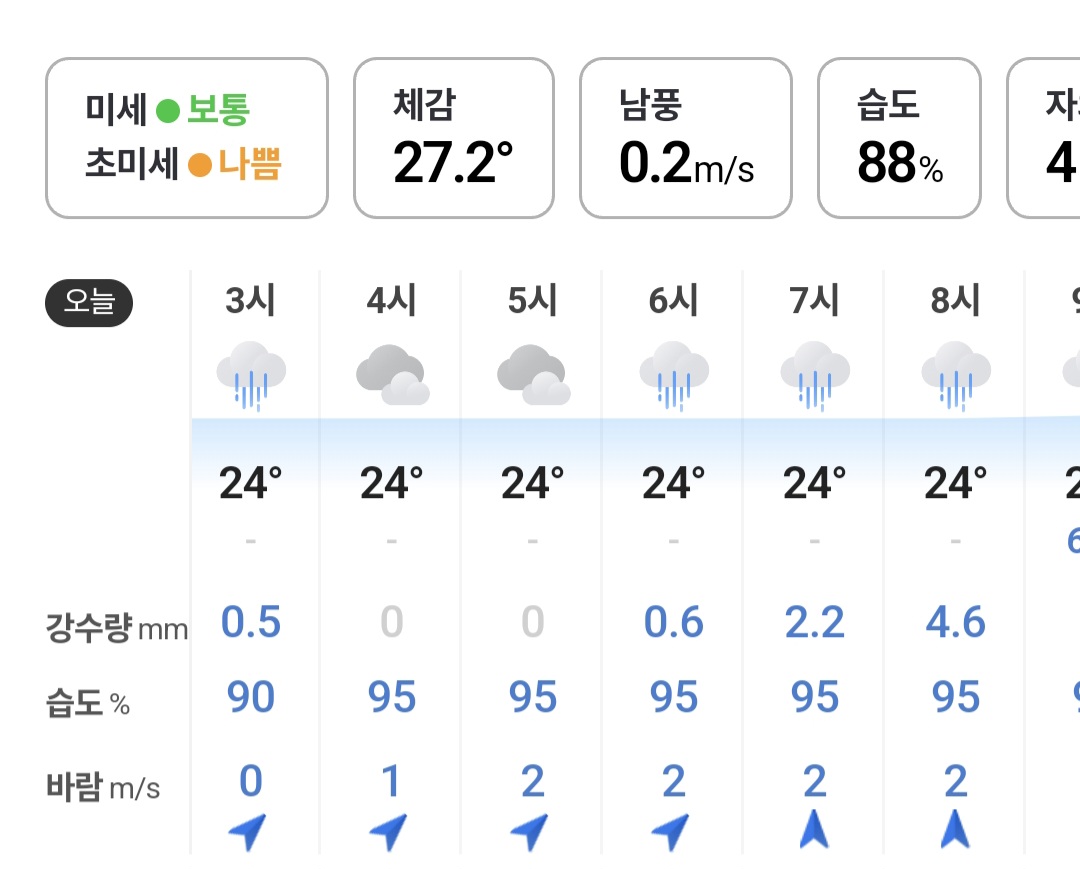Open the 습도 88% humidity card
Screen dimensions: 1080x869
pyautogui.click(x=900, y=138)
